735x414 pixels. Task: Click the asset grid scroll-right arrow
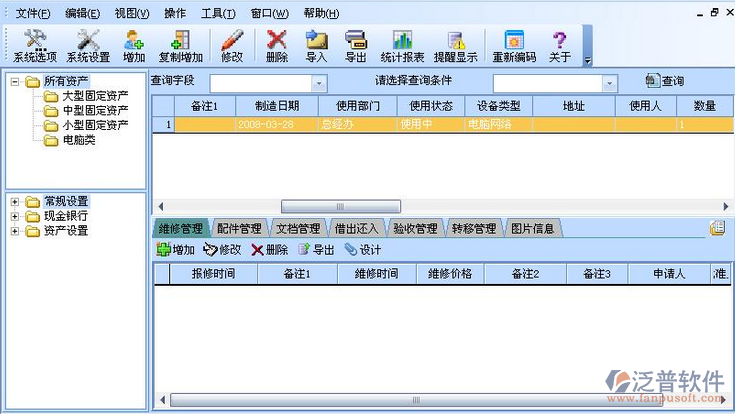click(x=726, y=206)
